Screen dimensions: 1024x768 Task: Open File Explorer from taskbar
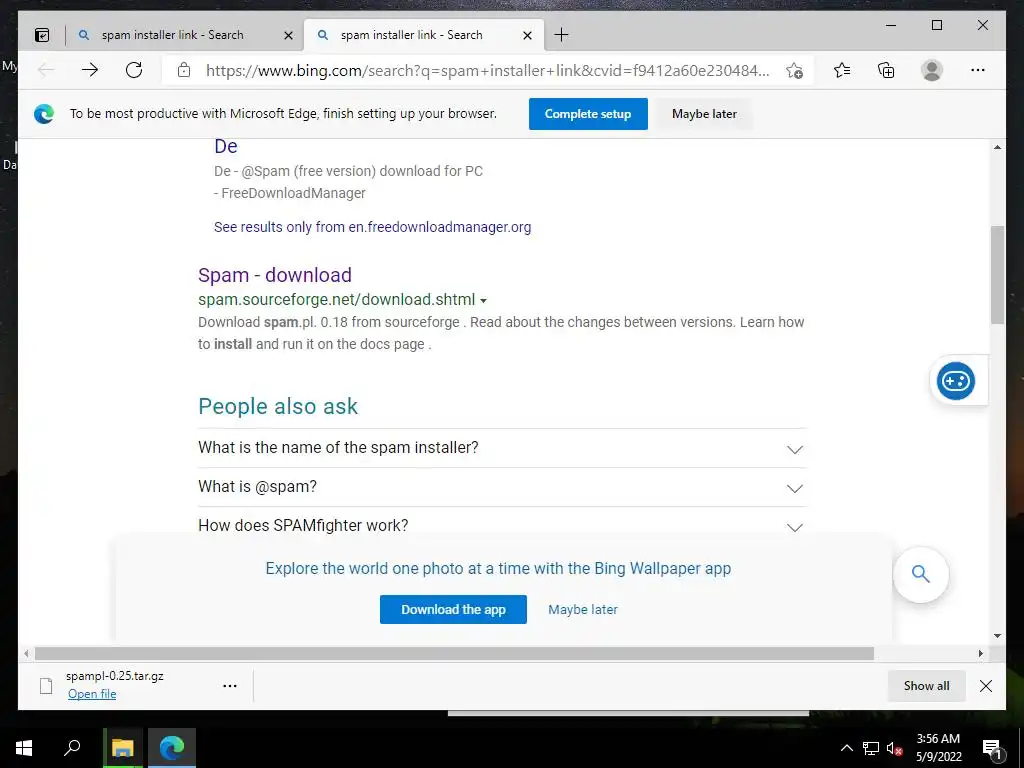click(x=123, y=748)
